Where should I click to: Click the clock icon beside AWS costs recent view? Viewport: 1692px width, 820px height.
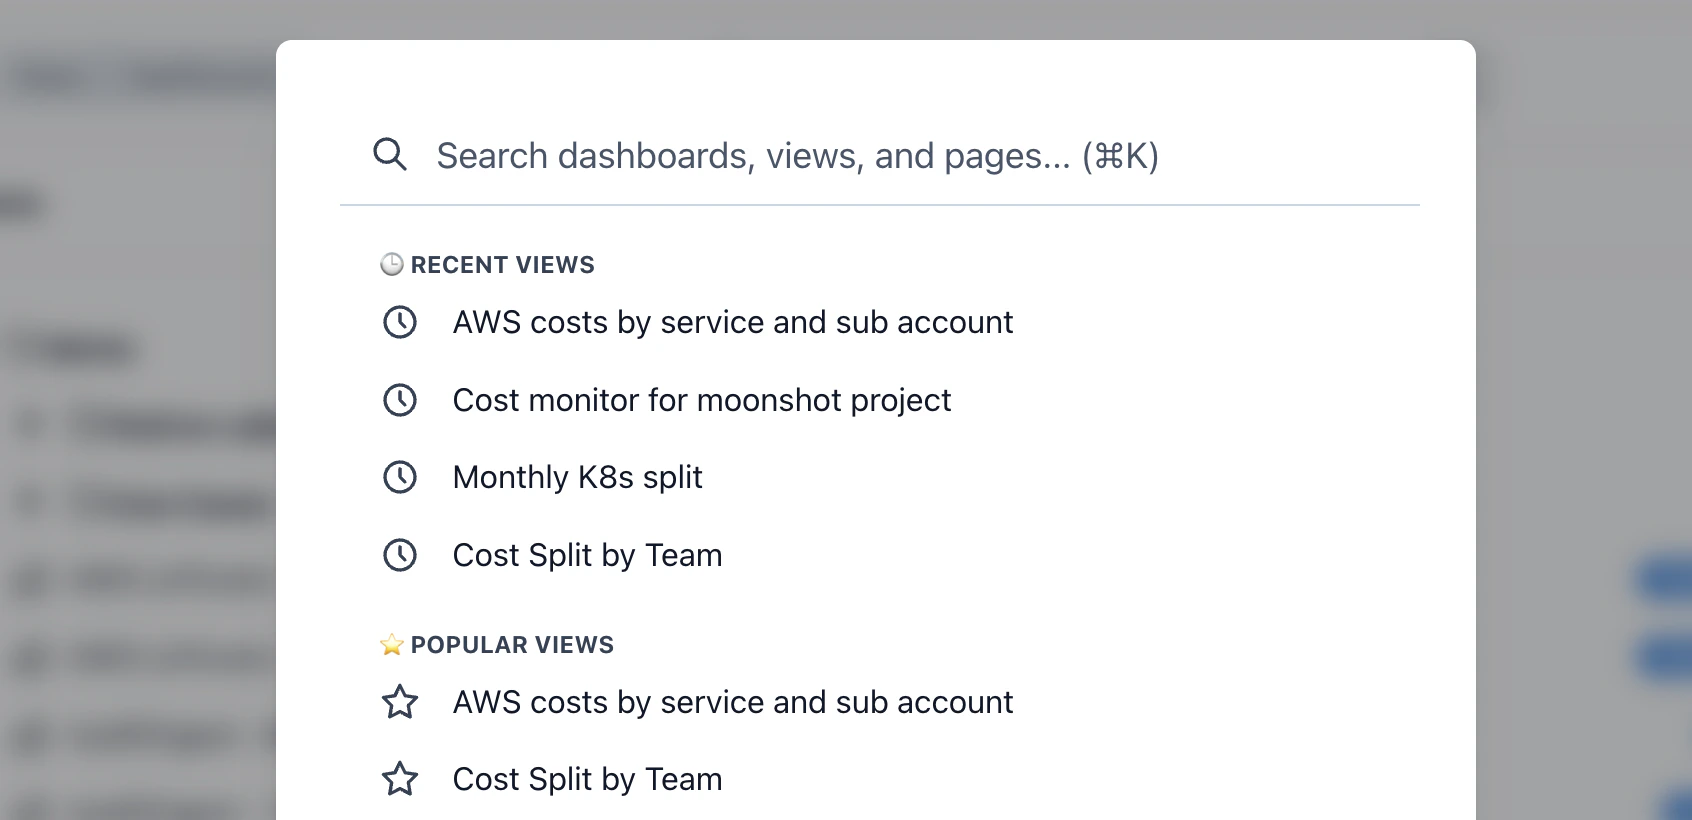coord(400,322)
